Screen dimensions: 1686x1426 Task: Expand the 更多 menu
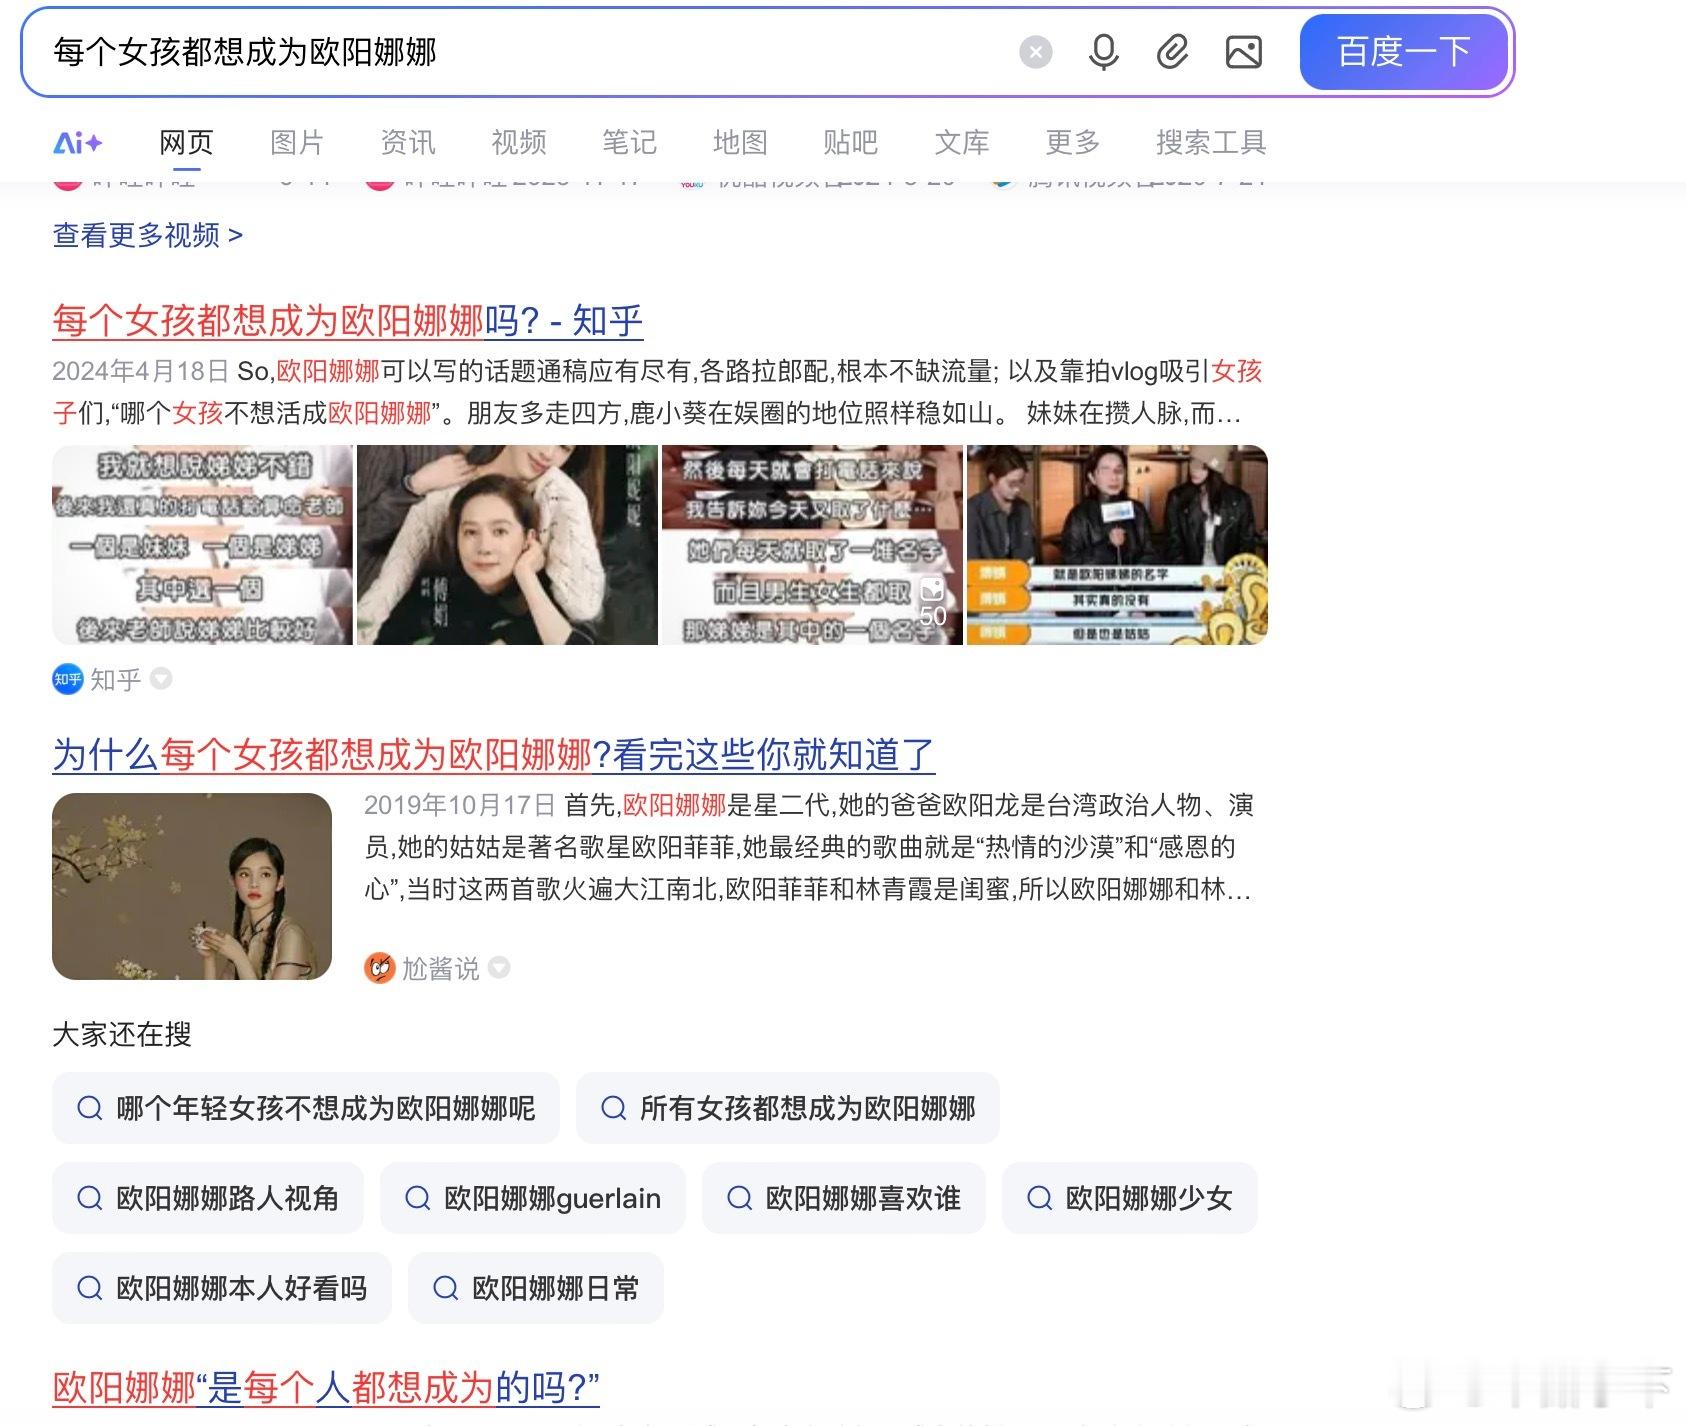click(1073, 143)
